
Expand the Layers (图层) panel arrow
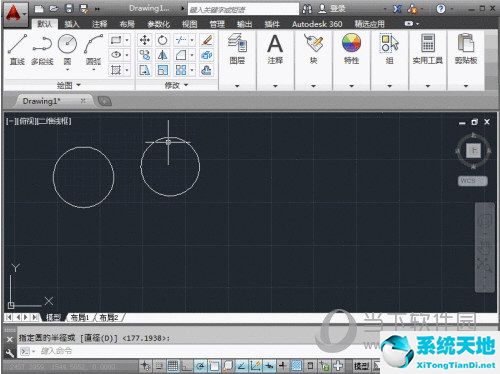[x=237, y=86]
